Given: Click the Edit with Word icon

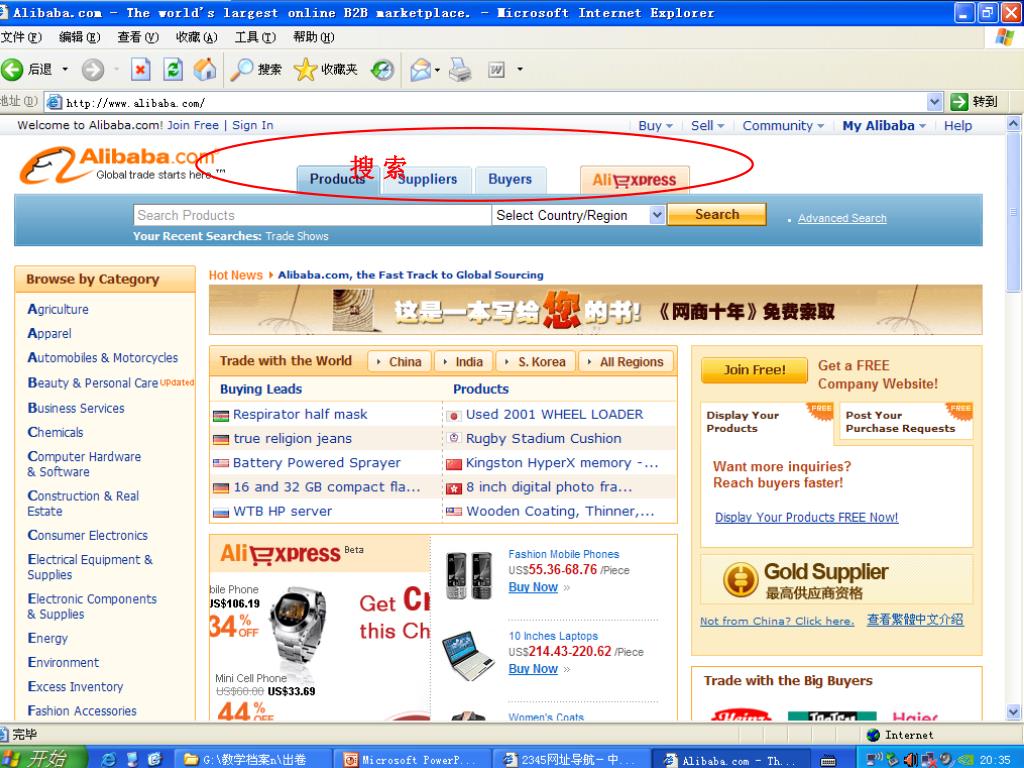Looking at the screenshot, I should 496,69.
